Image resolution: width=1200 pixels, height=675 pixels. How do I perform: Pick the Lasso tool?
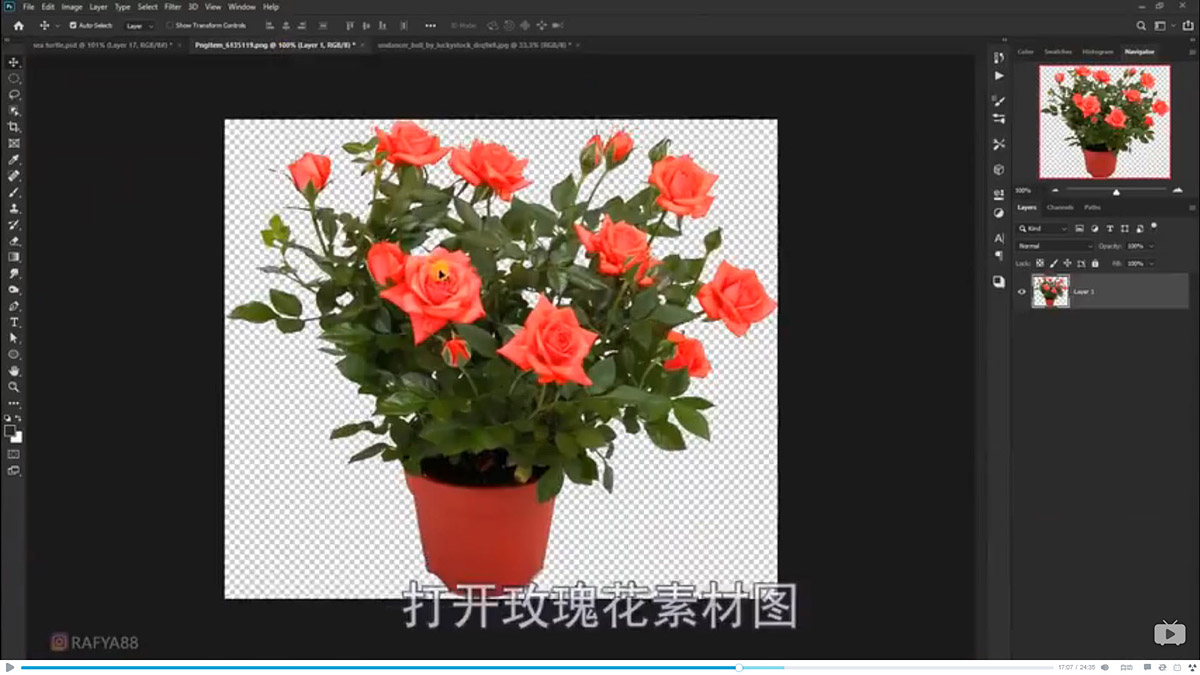[x=13, y=94]
